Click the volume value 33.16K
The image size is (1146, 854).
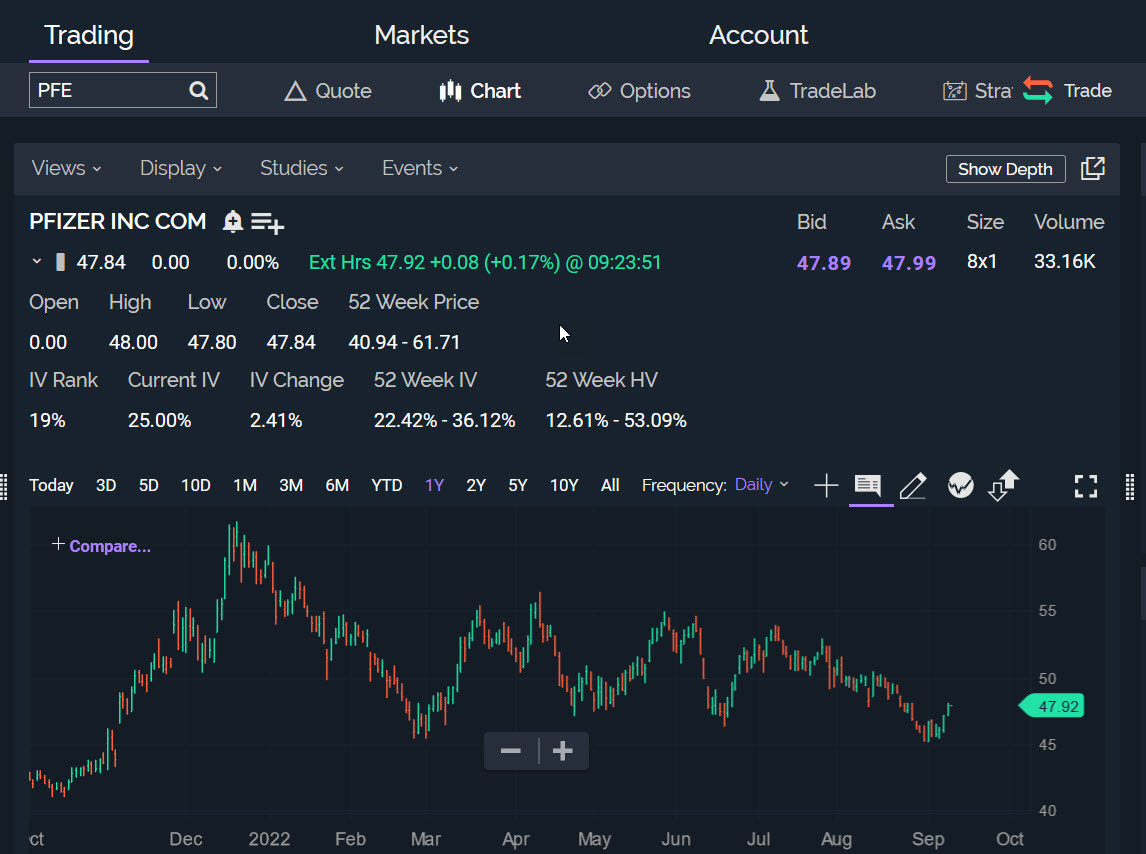(1065, 262)
